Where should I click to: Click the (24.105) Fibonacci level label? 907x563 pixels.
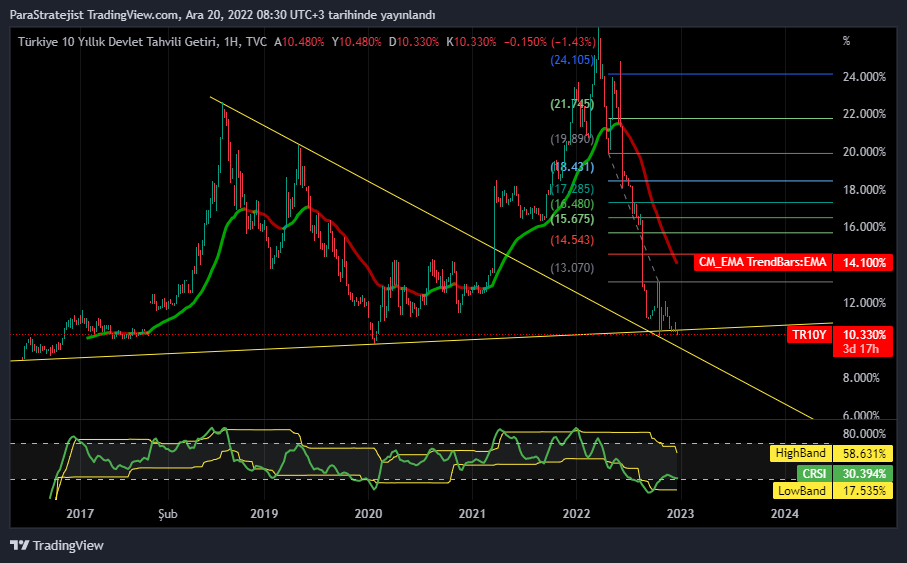click(x=572, y=60)
